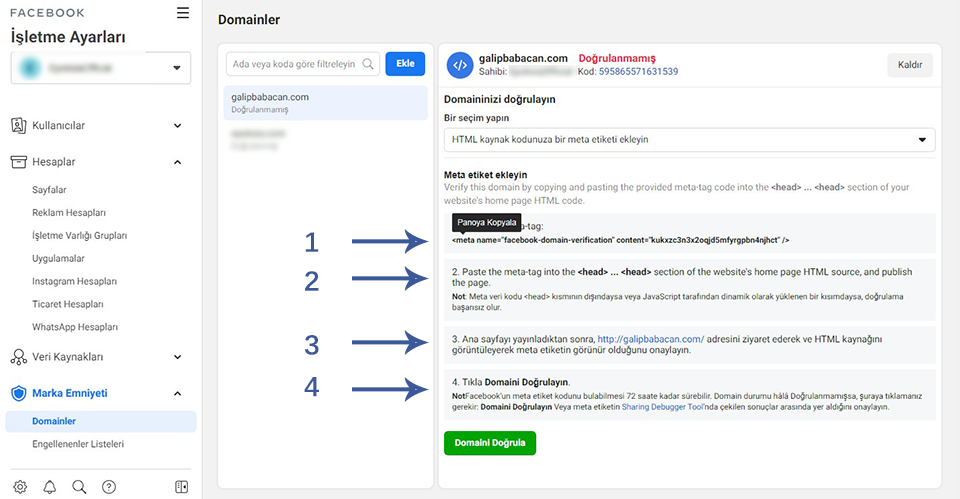960x499 pixels.
Task: Click the green Domaini Doğrula button
Action: pos(490,443)
